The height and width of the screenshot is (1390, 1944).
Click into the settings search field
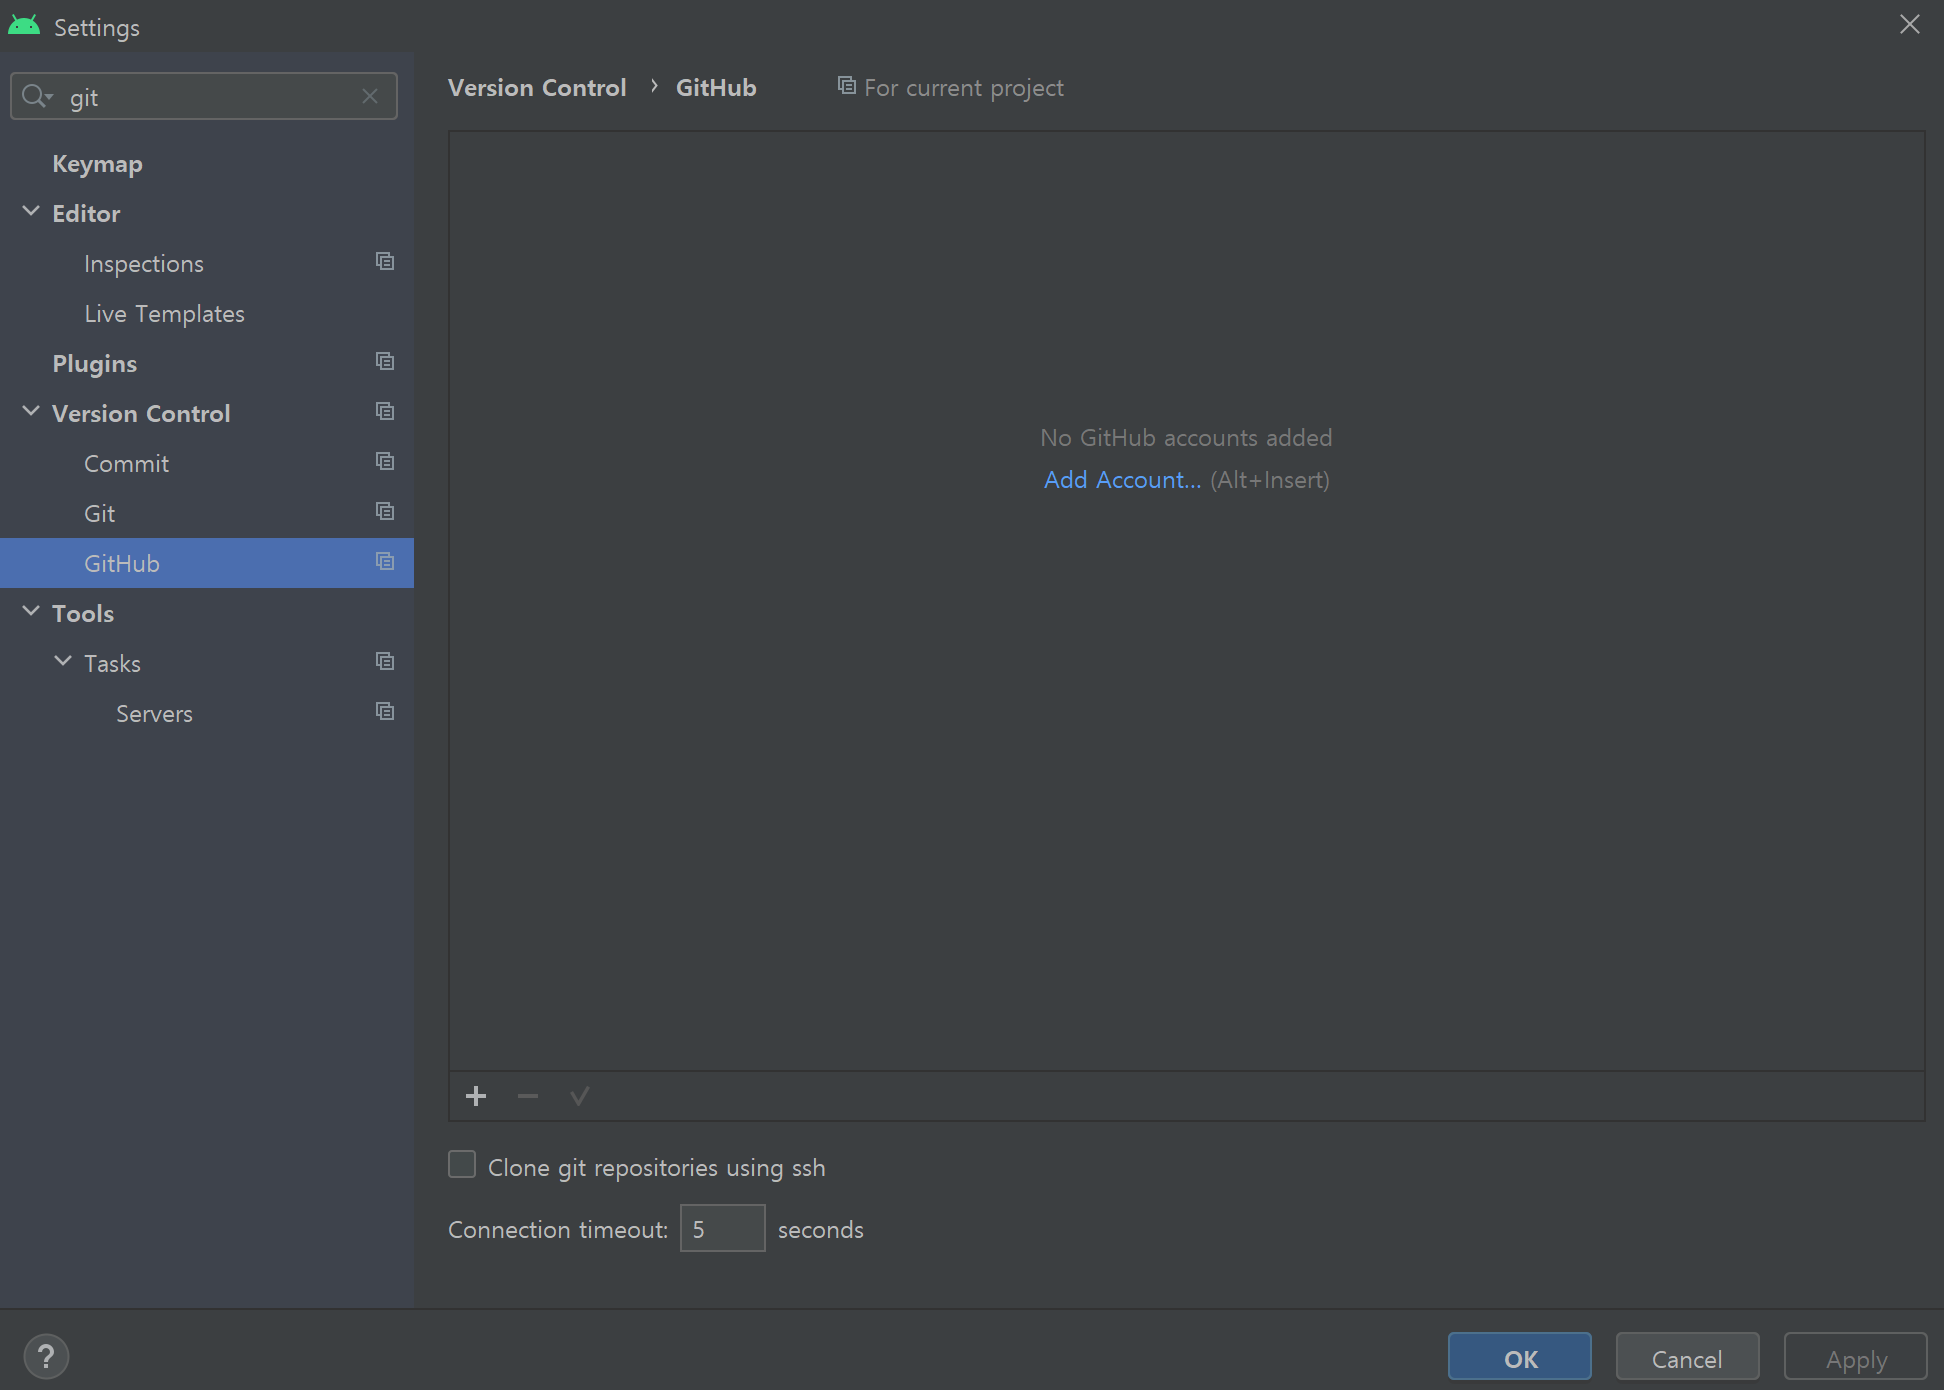pos(205,96)
